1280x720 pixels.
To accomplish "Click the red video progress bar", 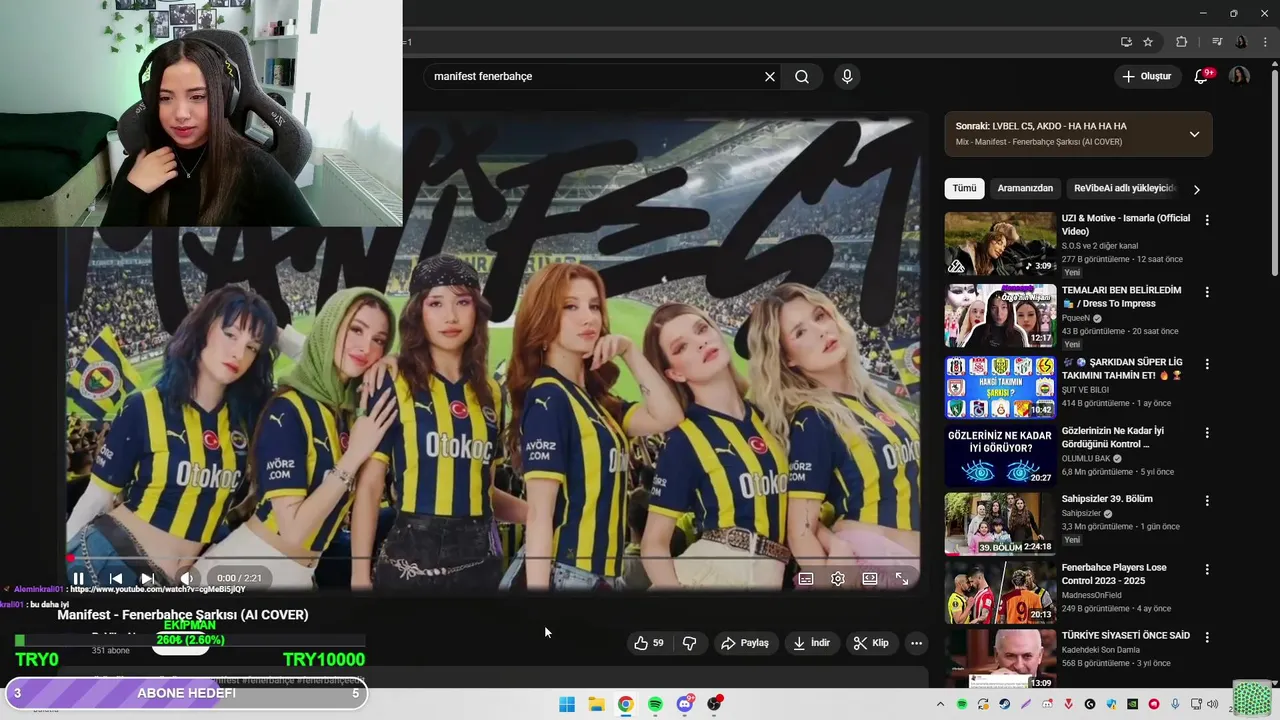I will 493,558.
